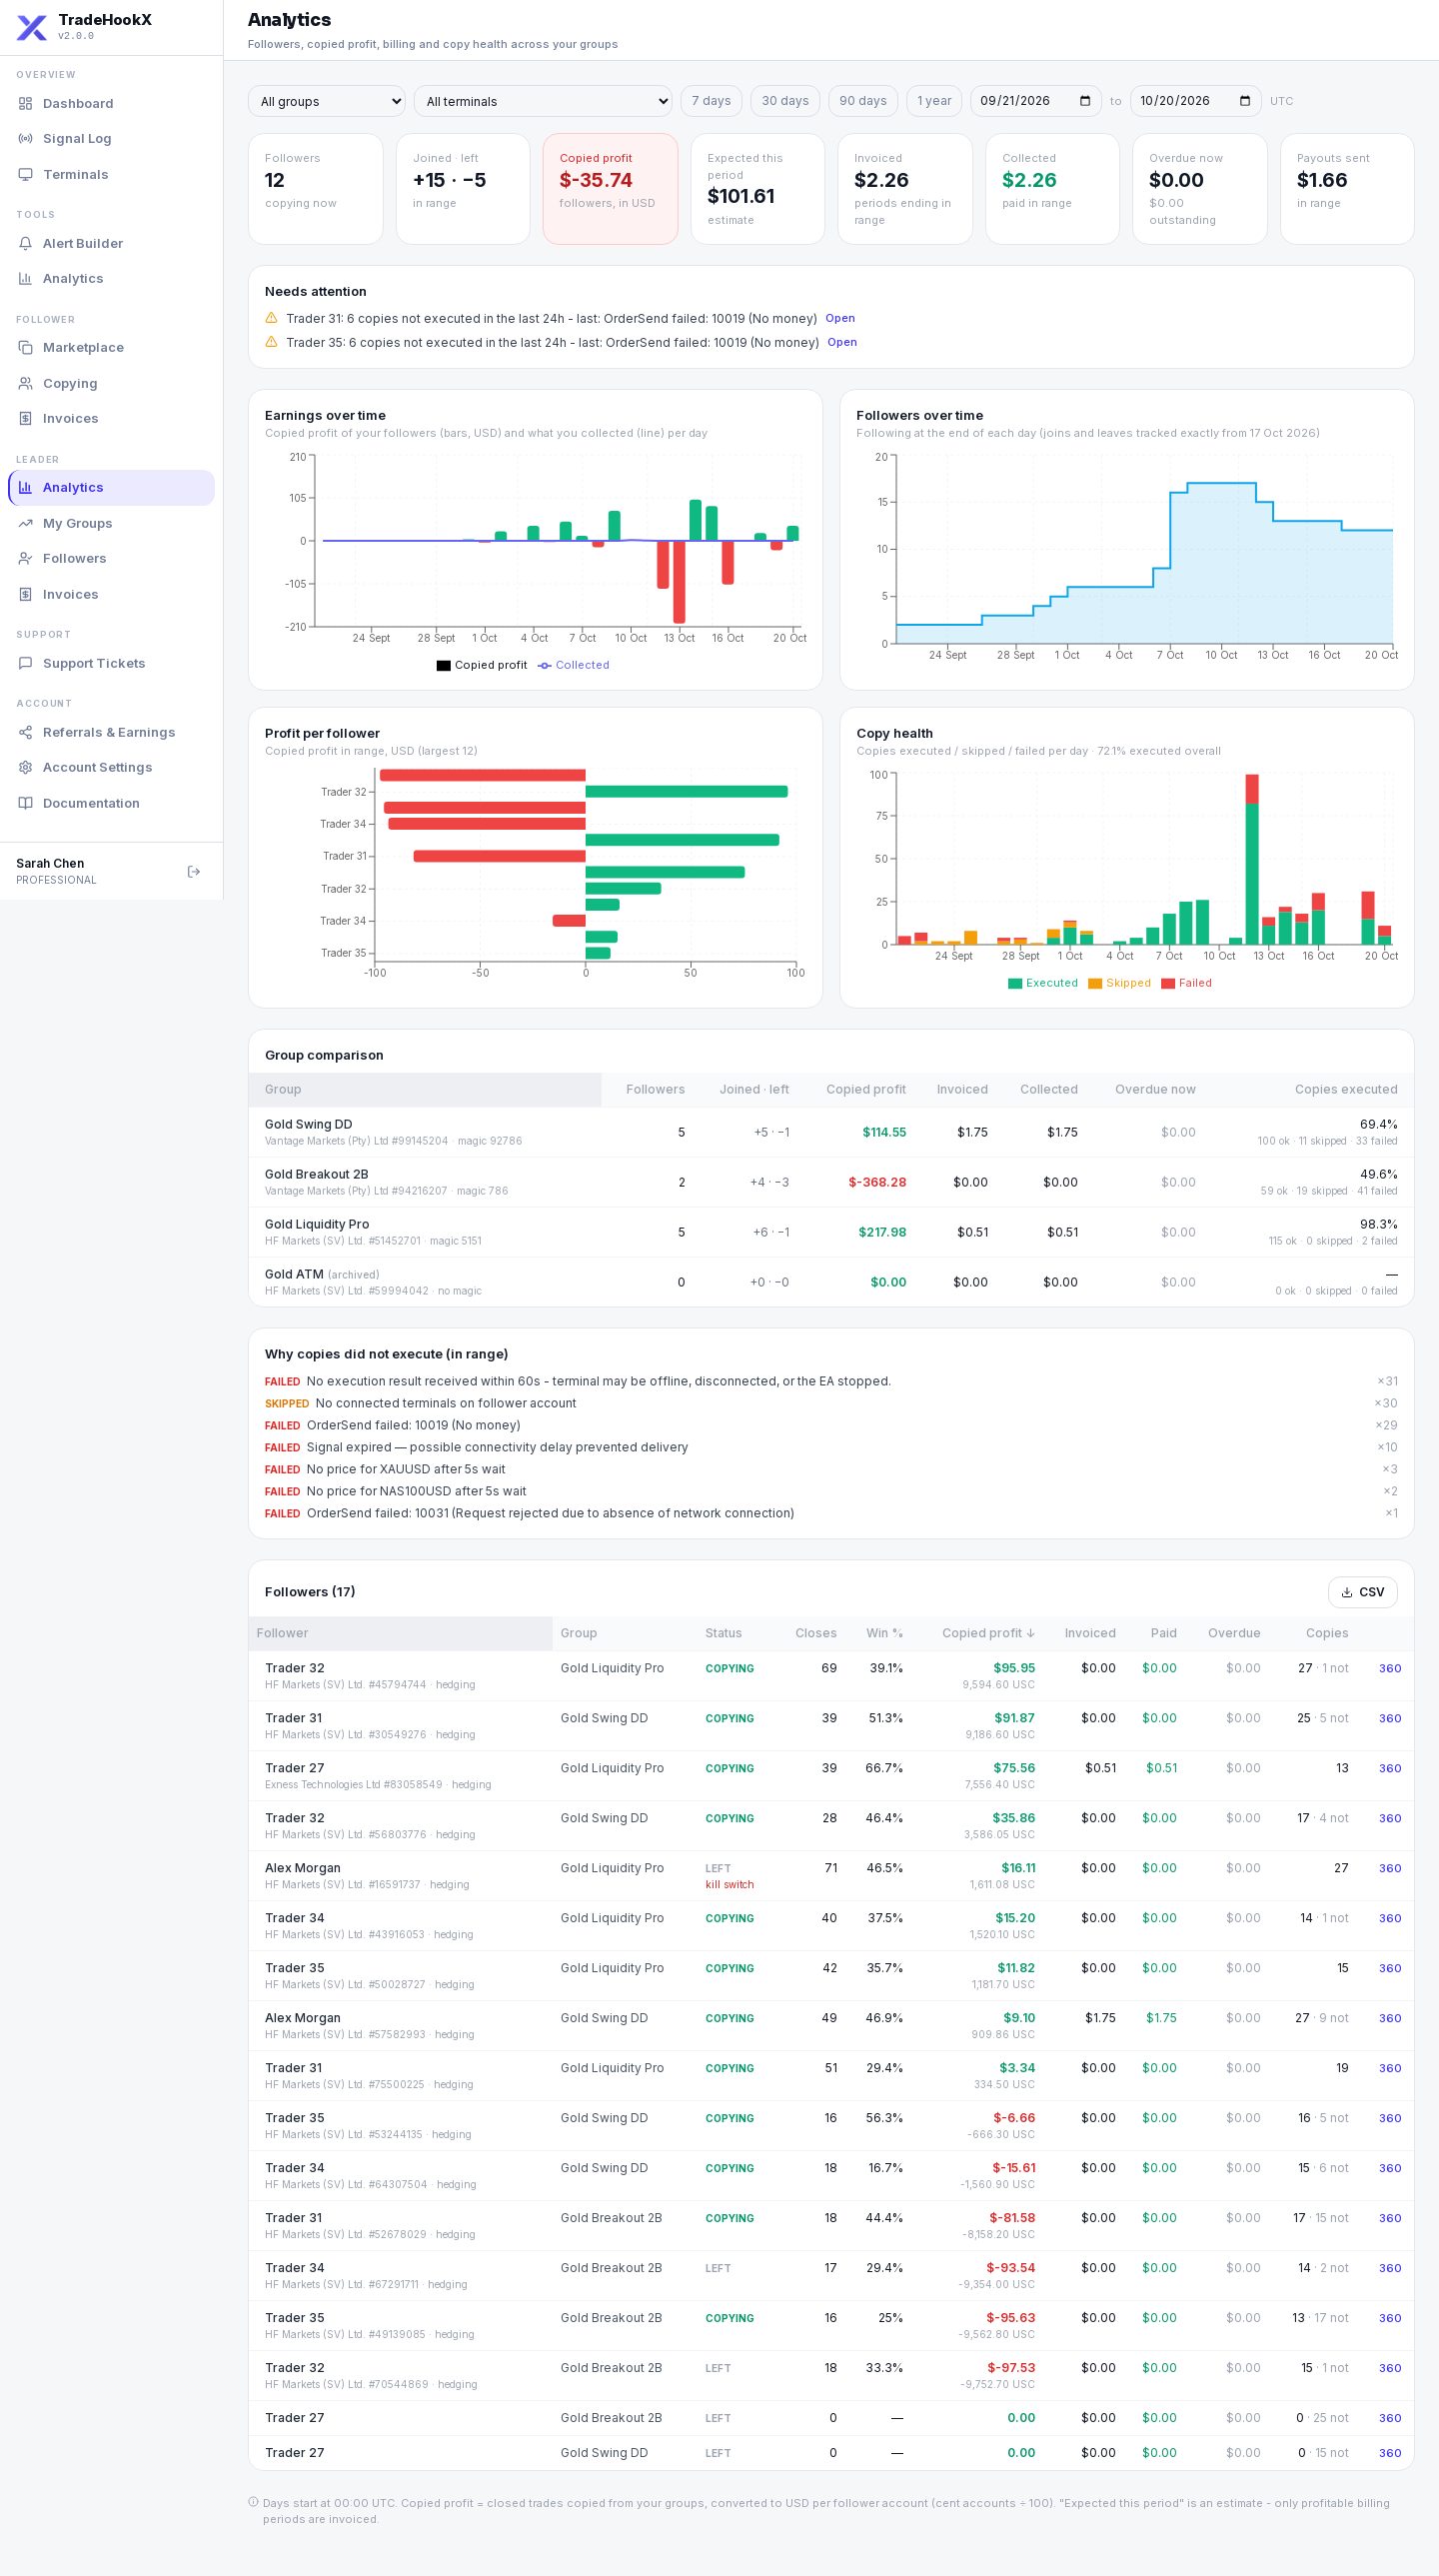Toggle Executed legend in Copy health
This screenshot has height=2576, width=1439.
click(1043, 983)
